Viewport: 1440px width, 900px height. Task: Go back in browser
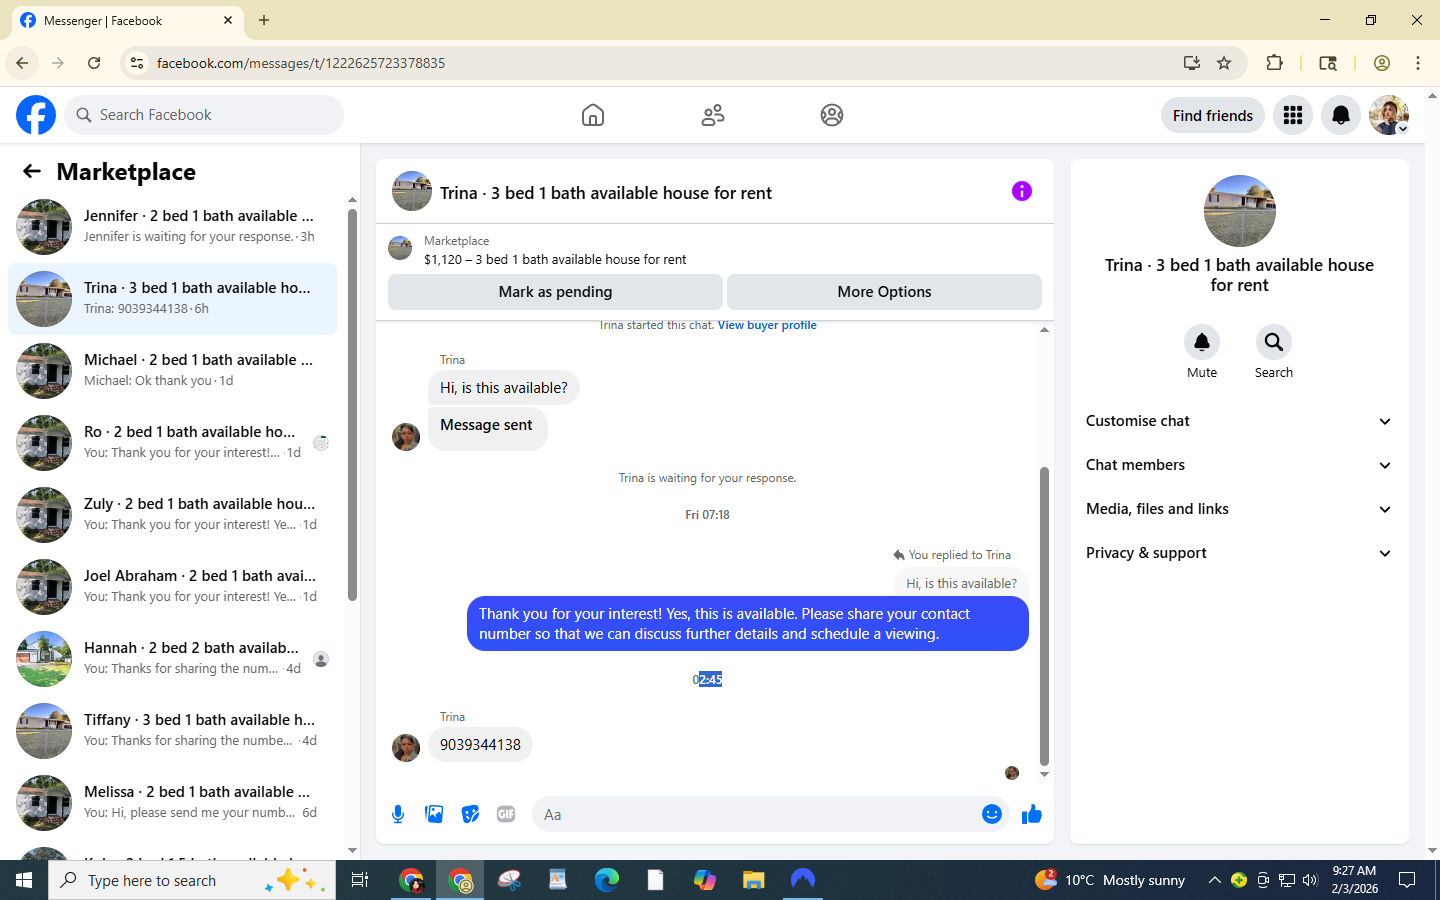pos(22,63)
